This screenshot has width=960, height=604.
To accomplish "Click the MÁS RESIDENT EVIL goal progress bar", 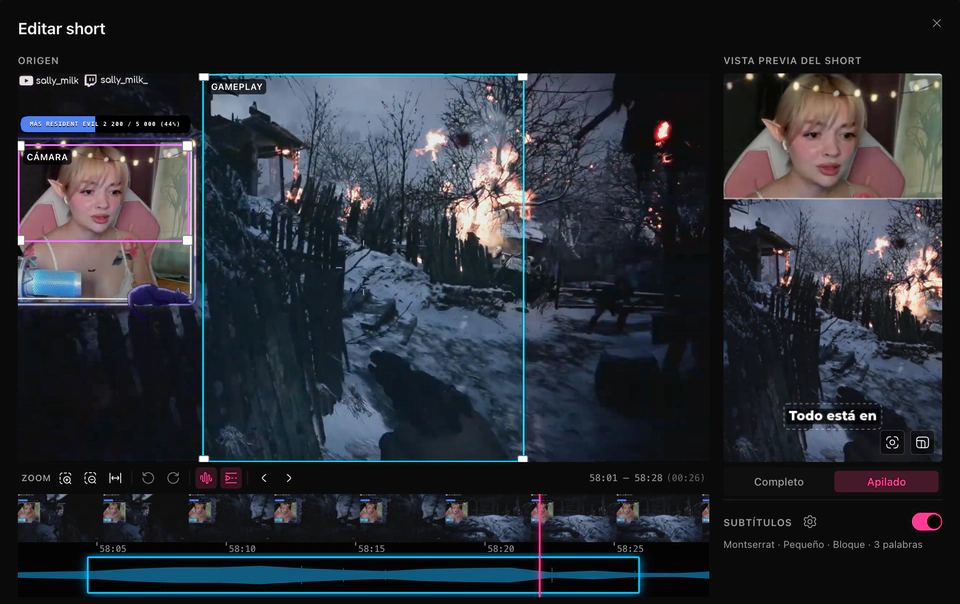I will [x=105, y=124].
